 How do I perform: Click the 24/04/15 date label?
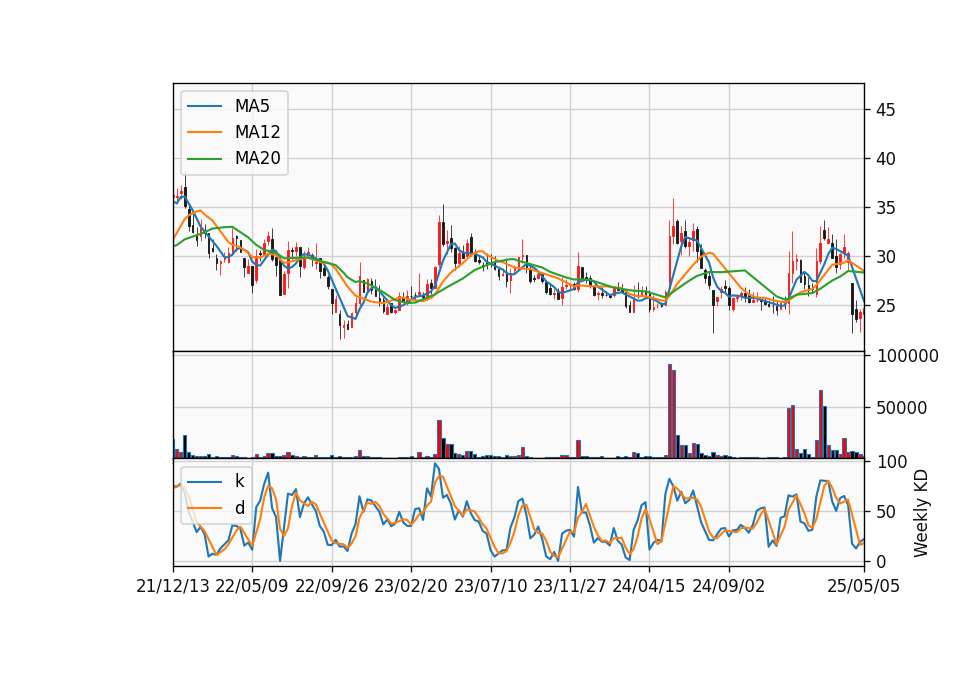[x=649, y=587]
